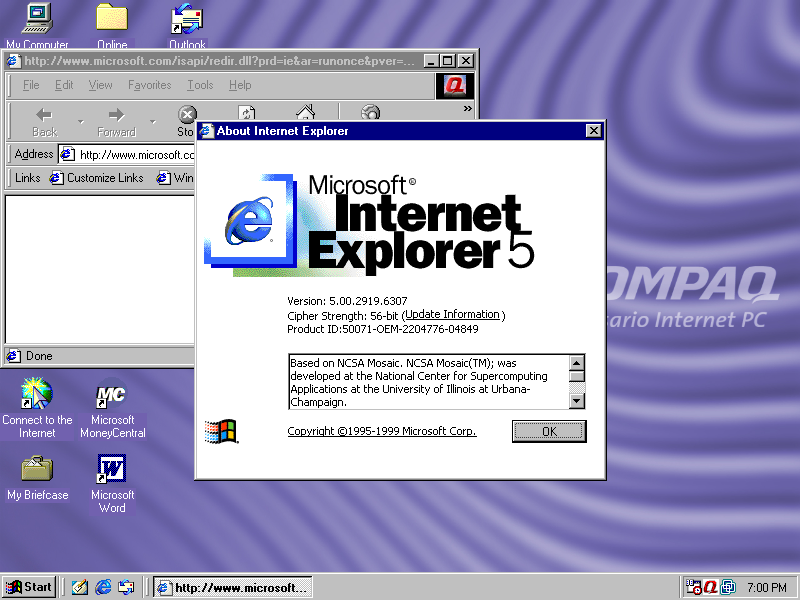Open the Tools menu in the browser
This screenshot has width=800, height=600.
tap(200, 85)
